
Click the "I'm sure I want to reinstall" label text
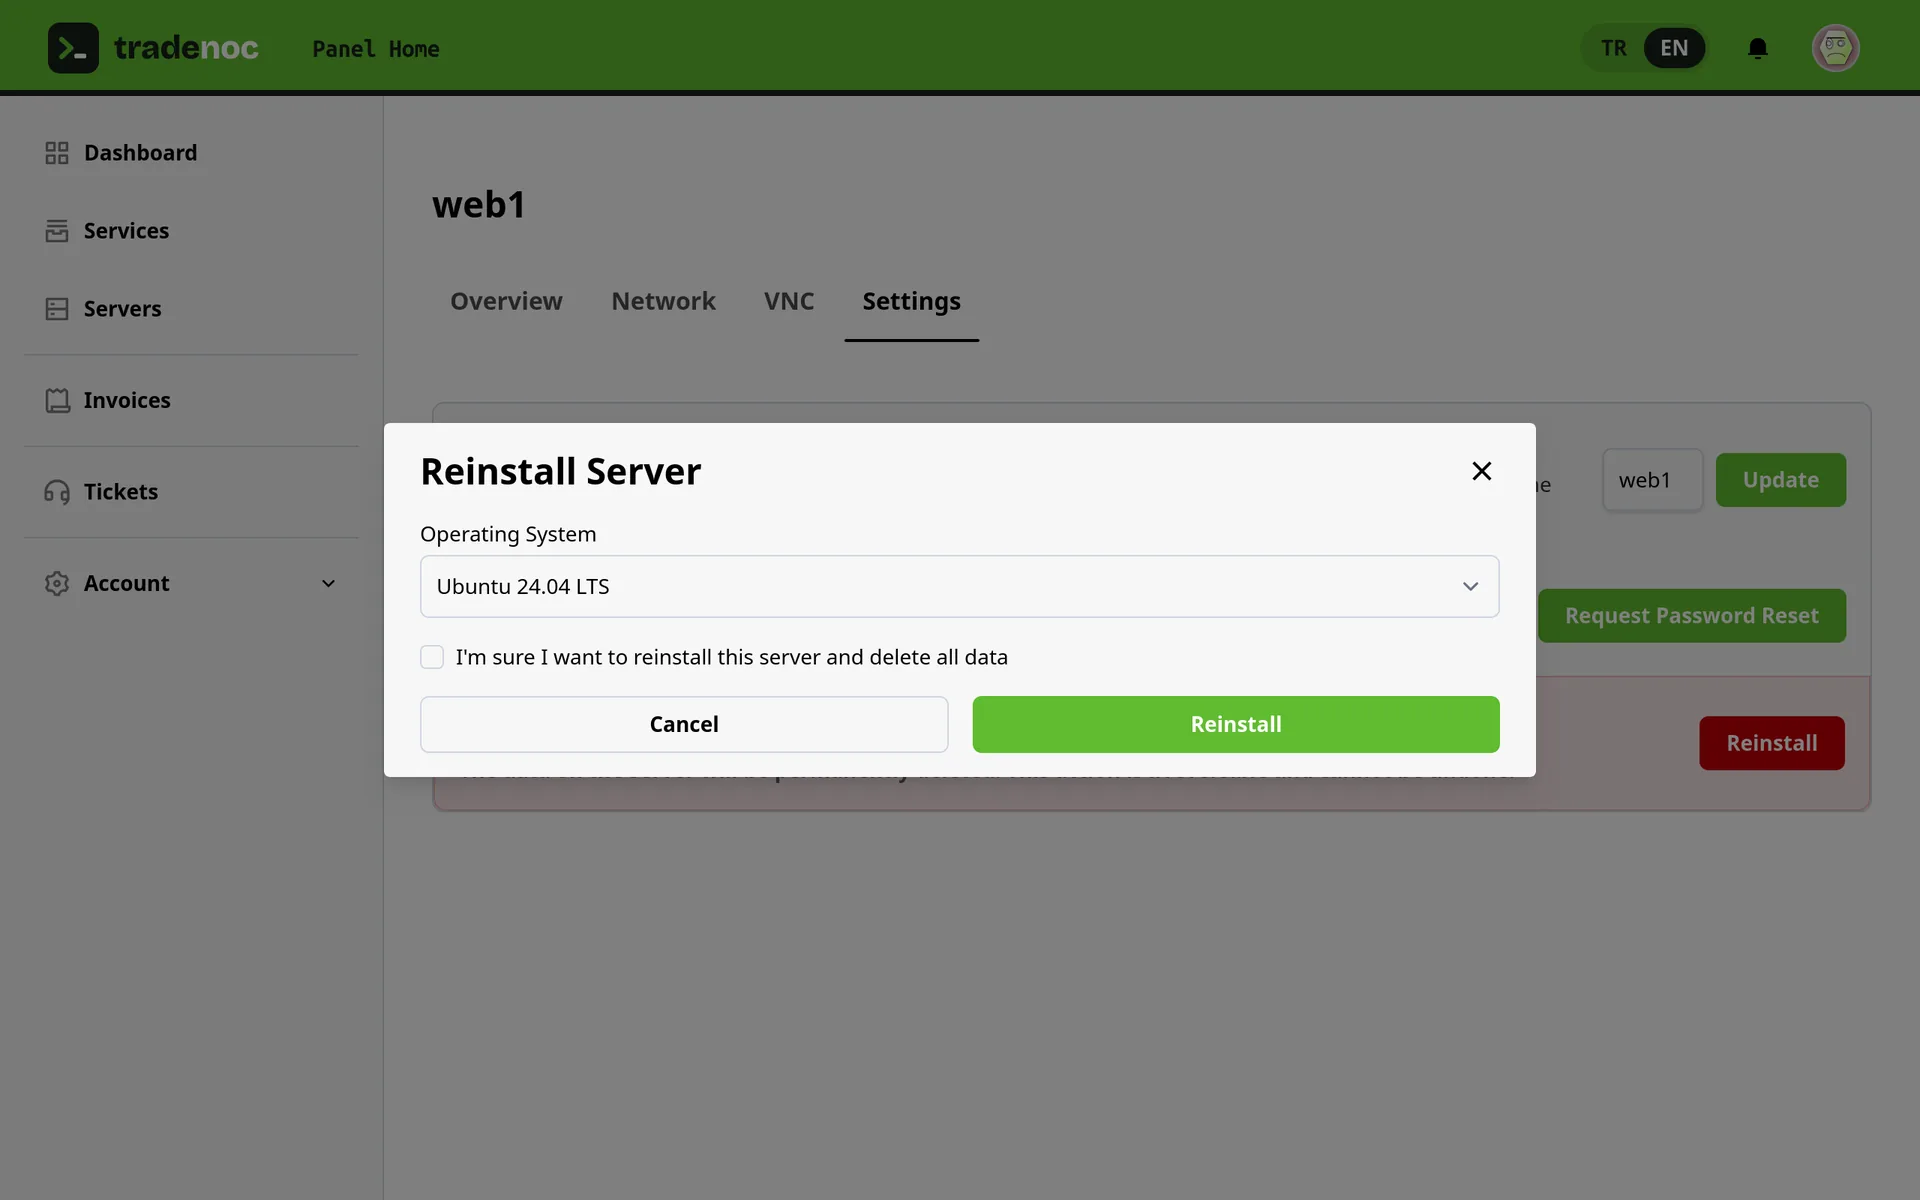coord(731,657)
